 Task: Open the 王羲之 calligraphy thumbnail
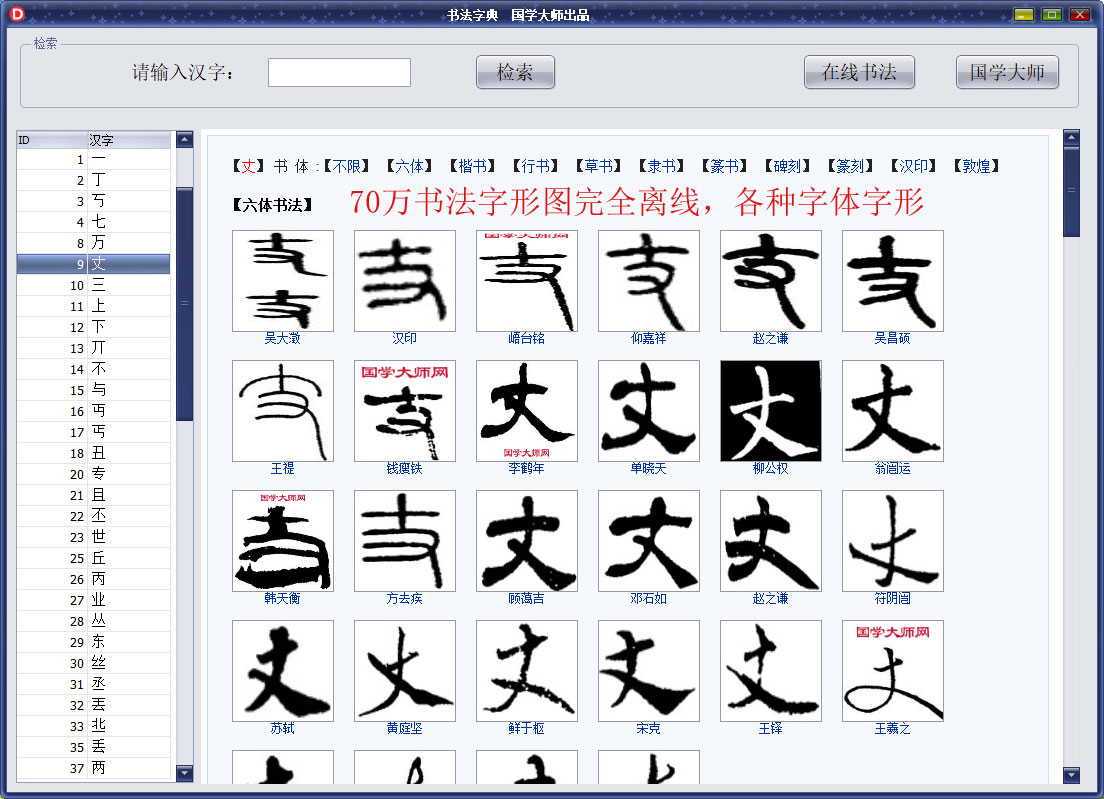click(x=893, y=671)
